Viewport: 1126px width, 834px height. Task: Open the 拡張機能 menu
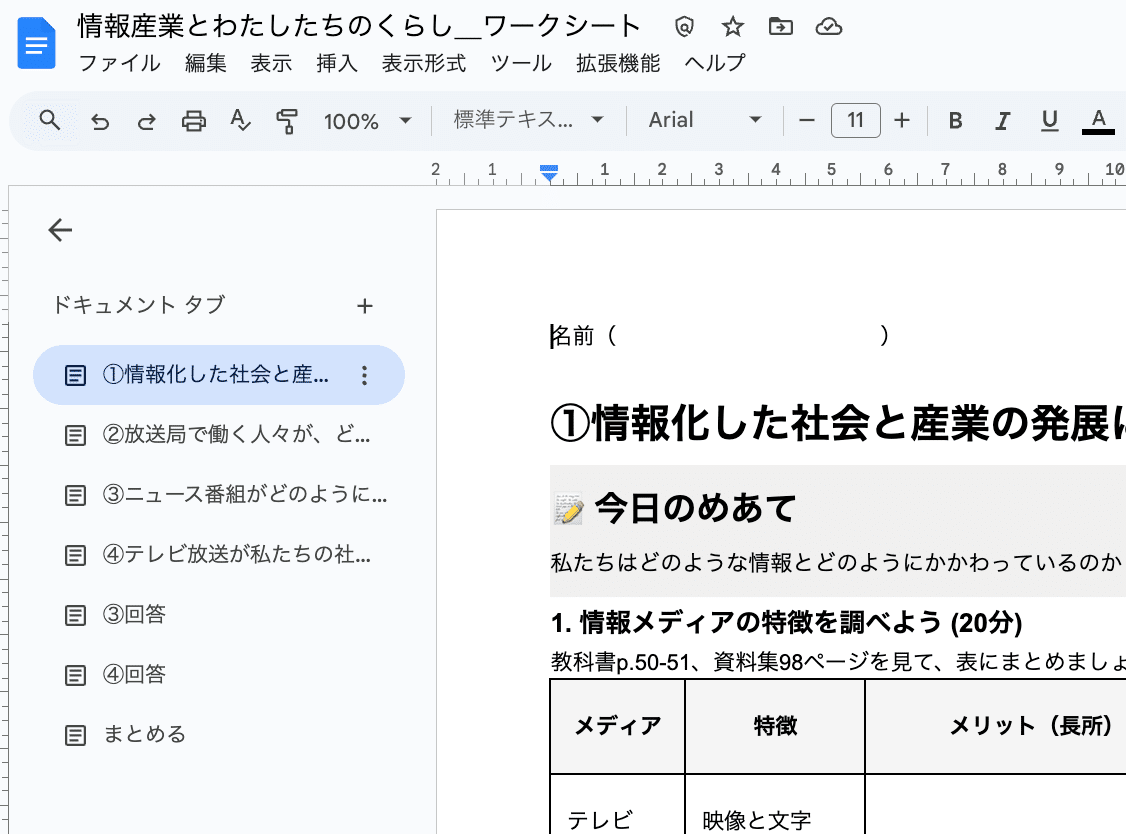(618, 63)
